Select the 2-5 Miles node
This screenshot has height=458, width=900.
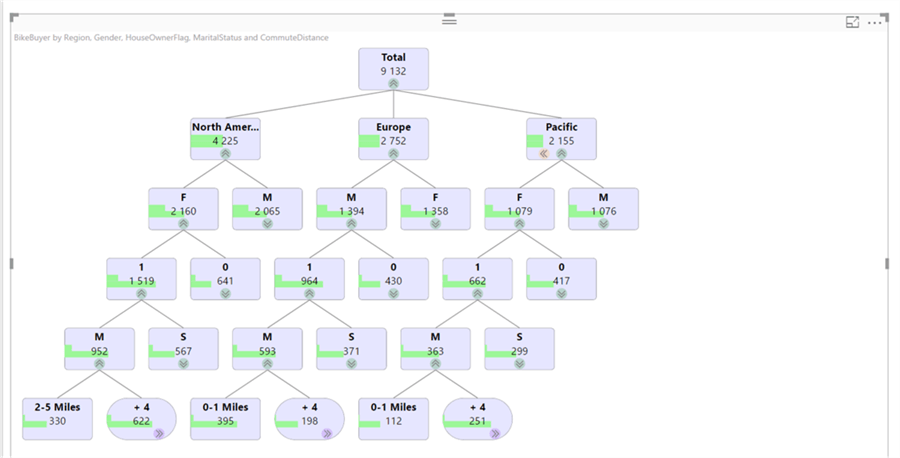[x=57, y=419]
